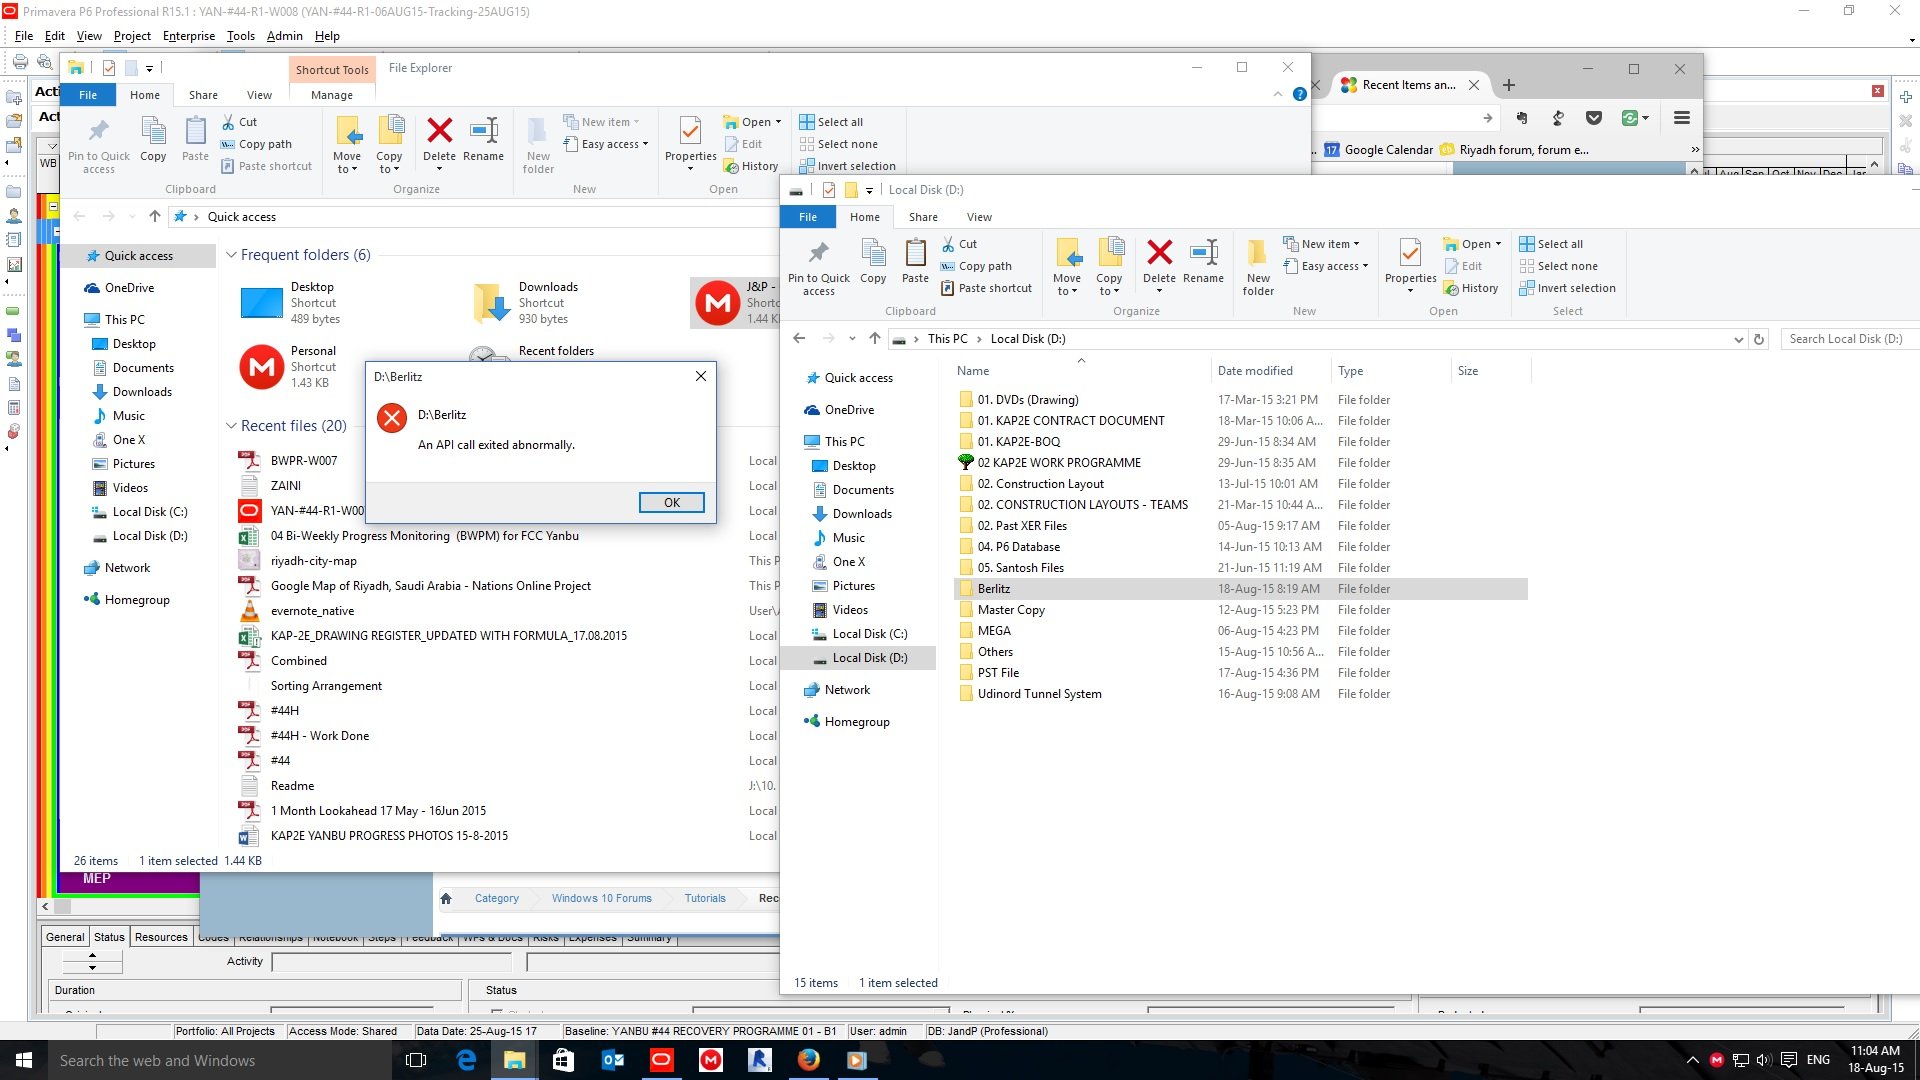1920x1080 pixels.
Task: Click Invert selection in Local Disk (D:) ribbon
Action: click(x=1567, y=288)
